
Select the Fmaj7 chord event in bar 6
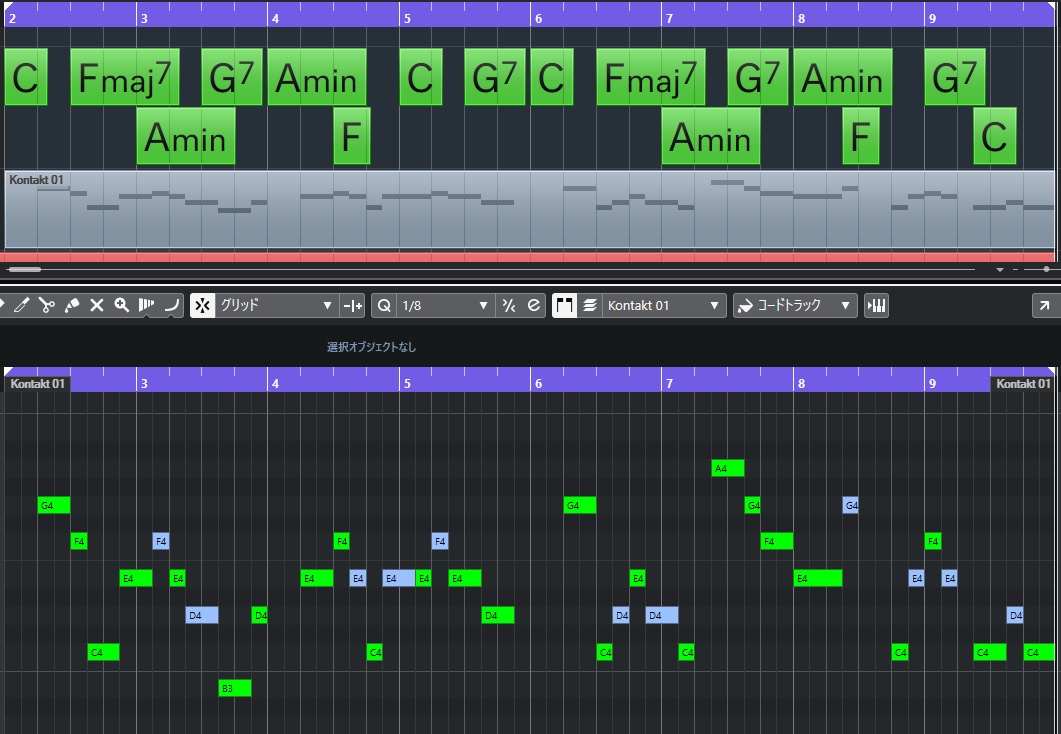(650, 77)
